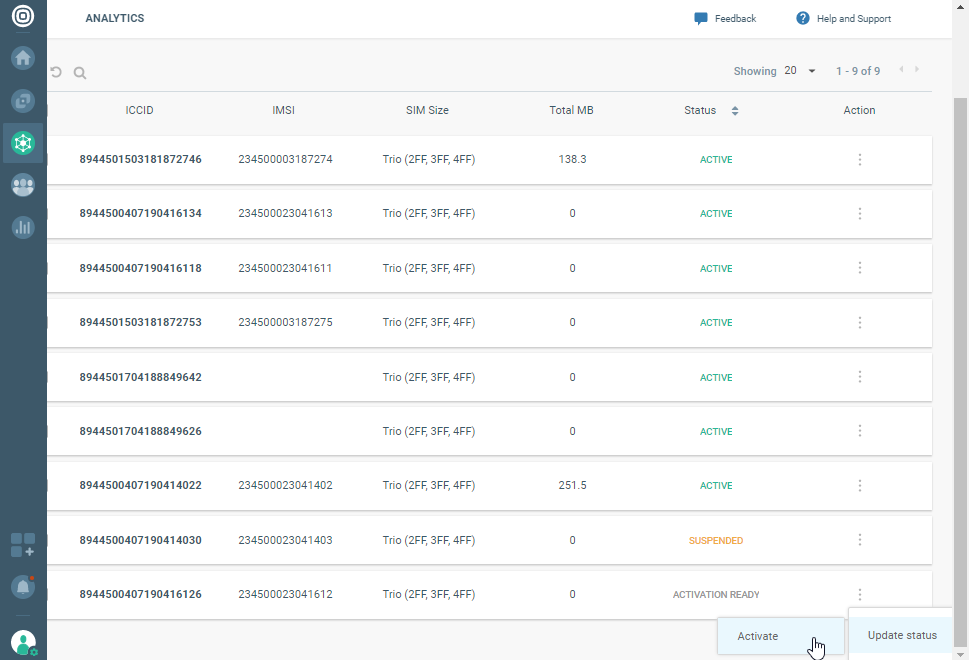The image size is (969, 660).
Task: Click the analytics bar chart sidebar icon
Action: (x=23, y=227)
